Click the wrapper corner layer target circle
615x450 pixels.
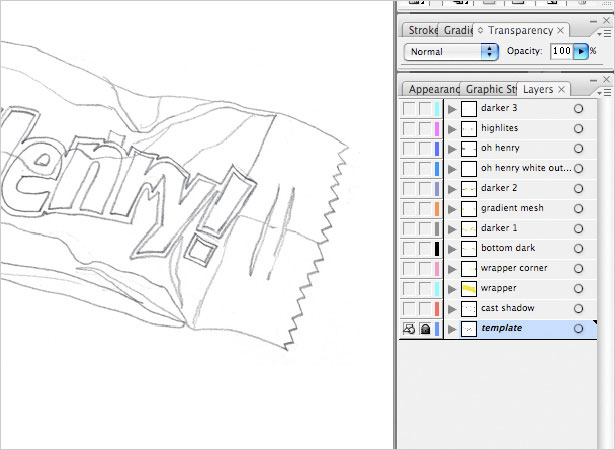(579, 269)
